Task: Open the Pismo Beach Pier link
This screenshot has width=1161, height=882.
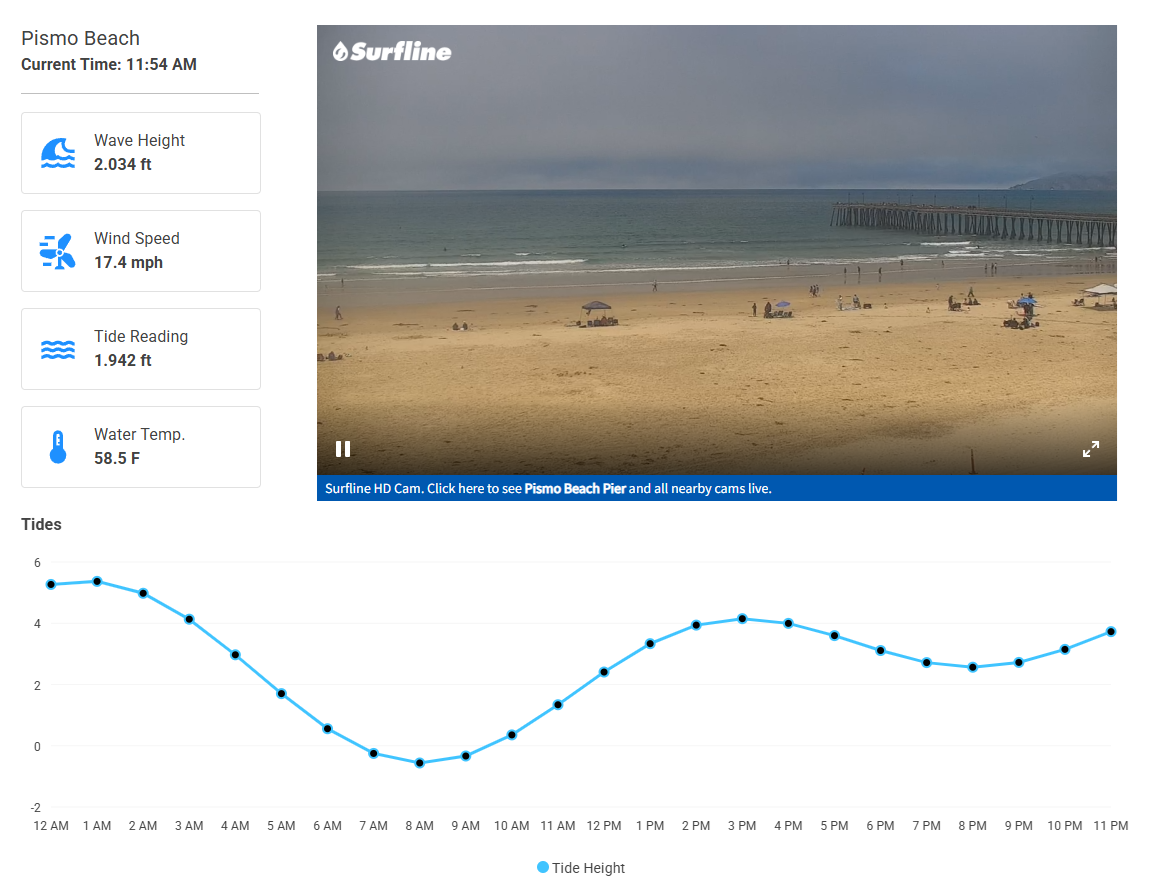Action: pos(575,489)
